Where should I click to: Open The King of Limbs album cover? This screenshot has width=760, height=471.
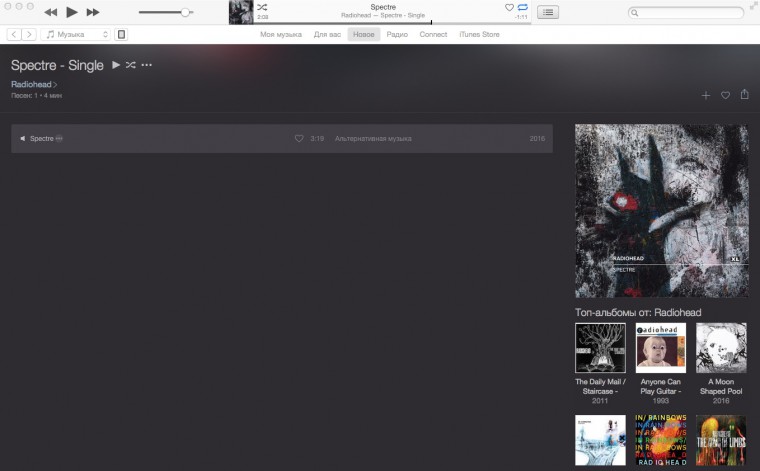pos(721,440)
